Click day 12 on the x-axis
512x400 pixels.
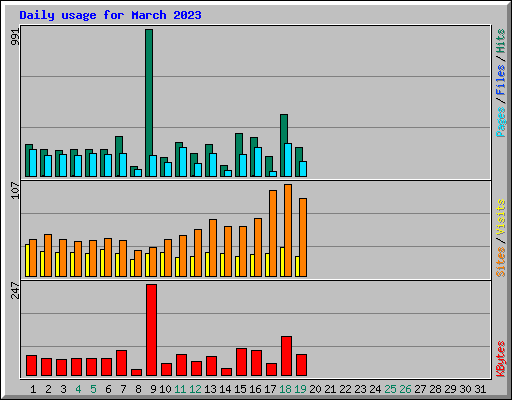pos(195,389)
